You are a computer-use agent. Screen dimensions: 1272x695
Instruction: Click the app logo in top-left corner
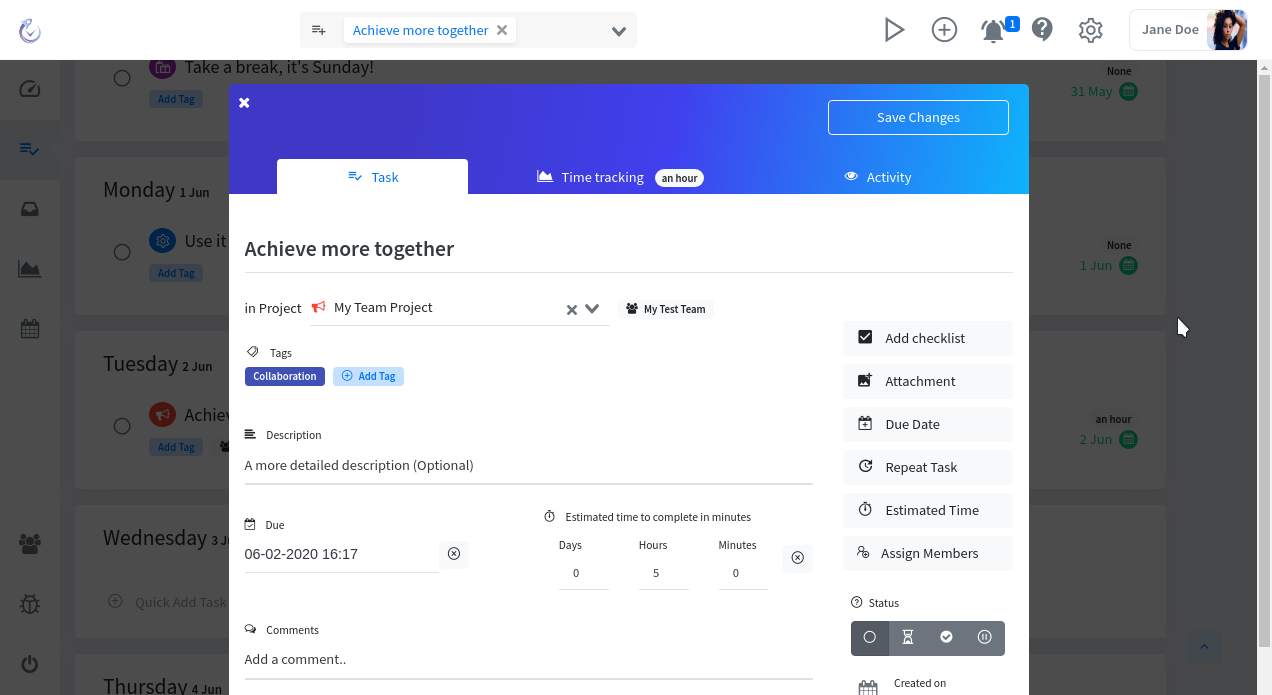(30, 30)
